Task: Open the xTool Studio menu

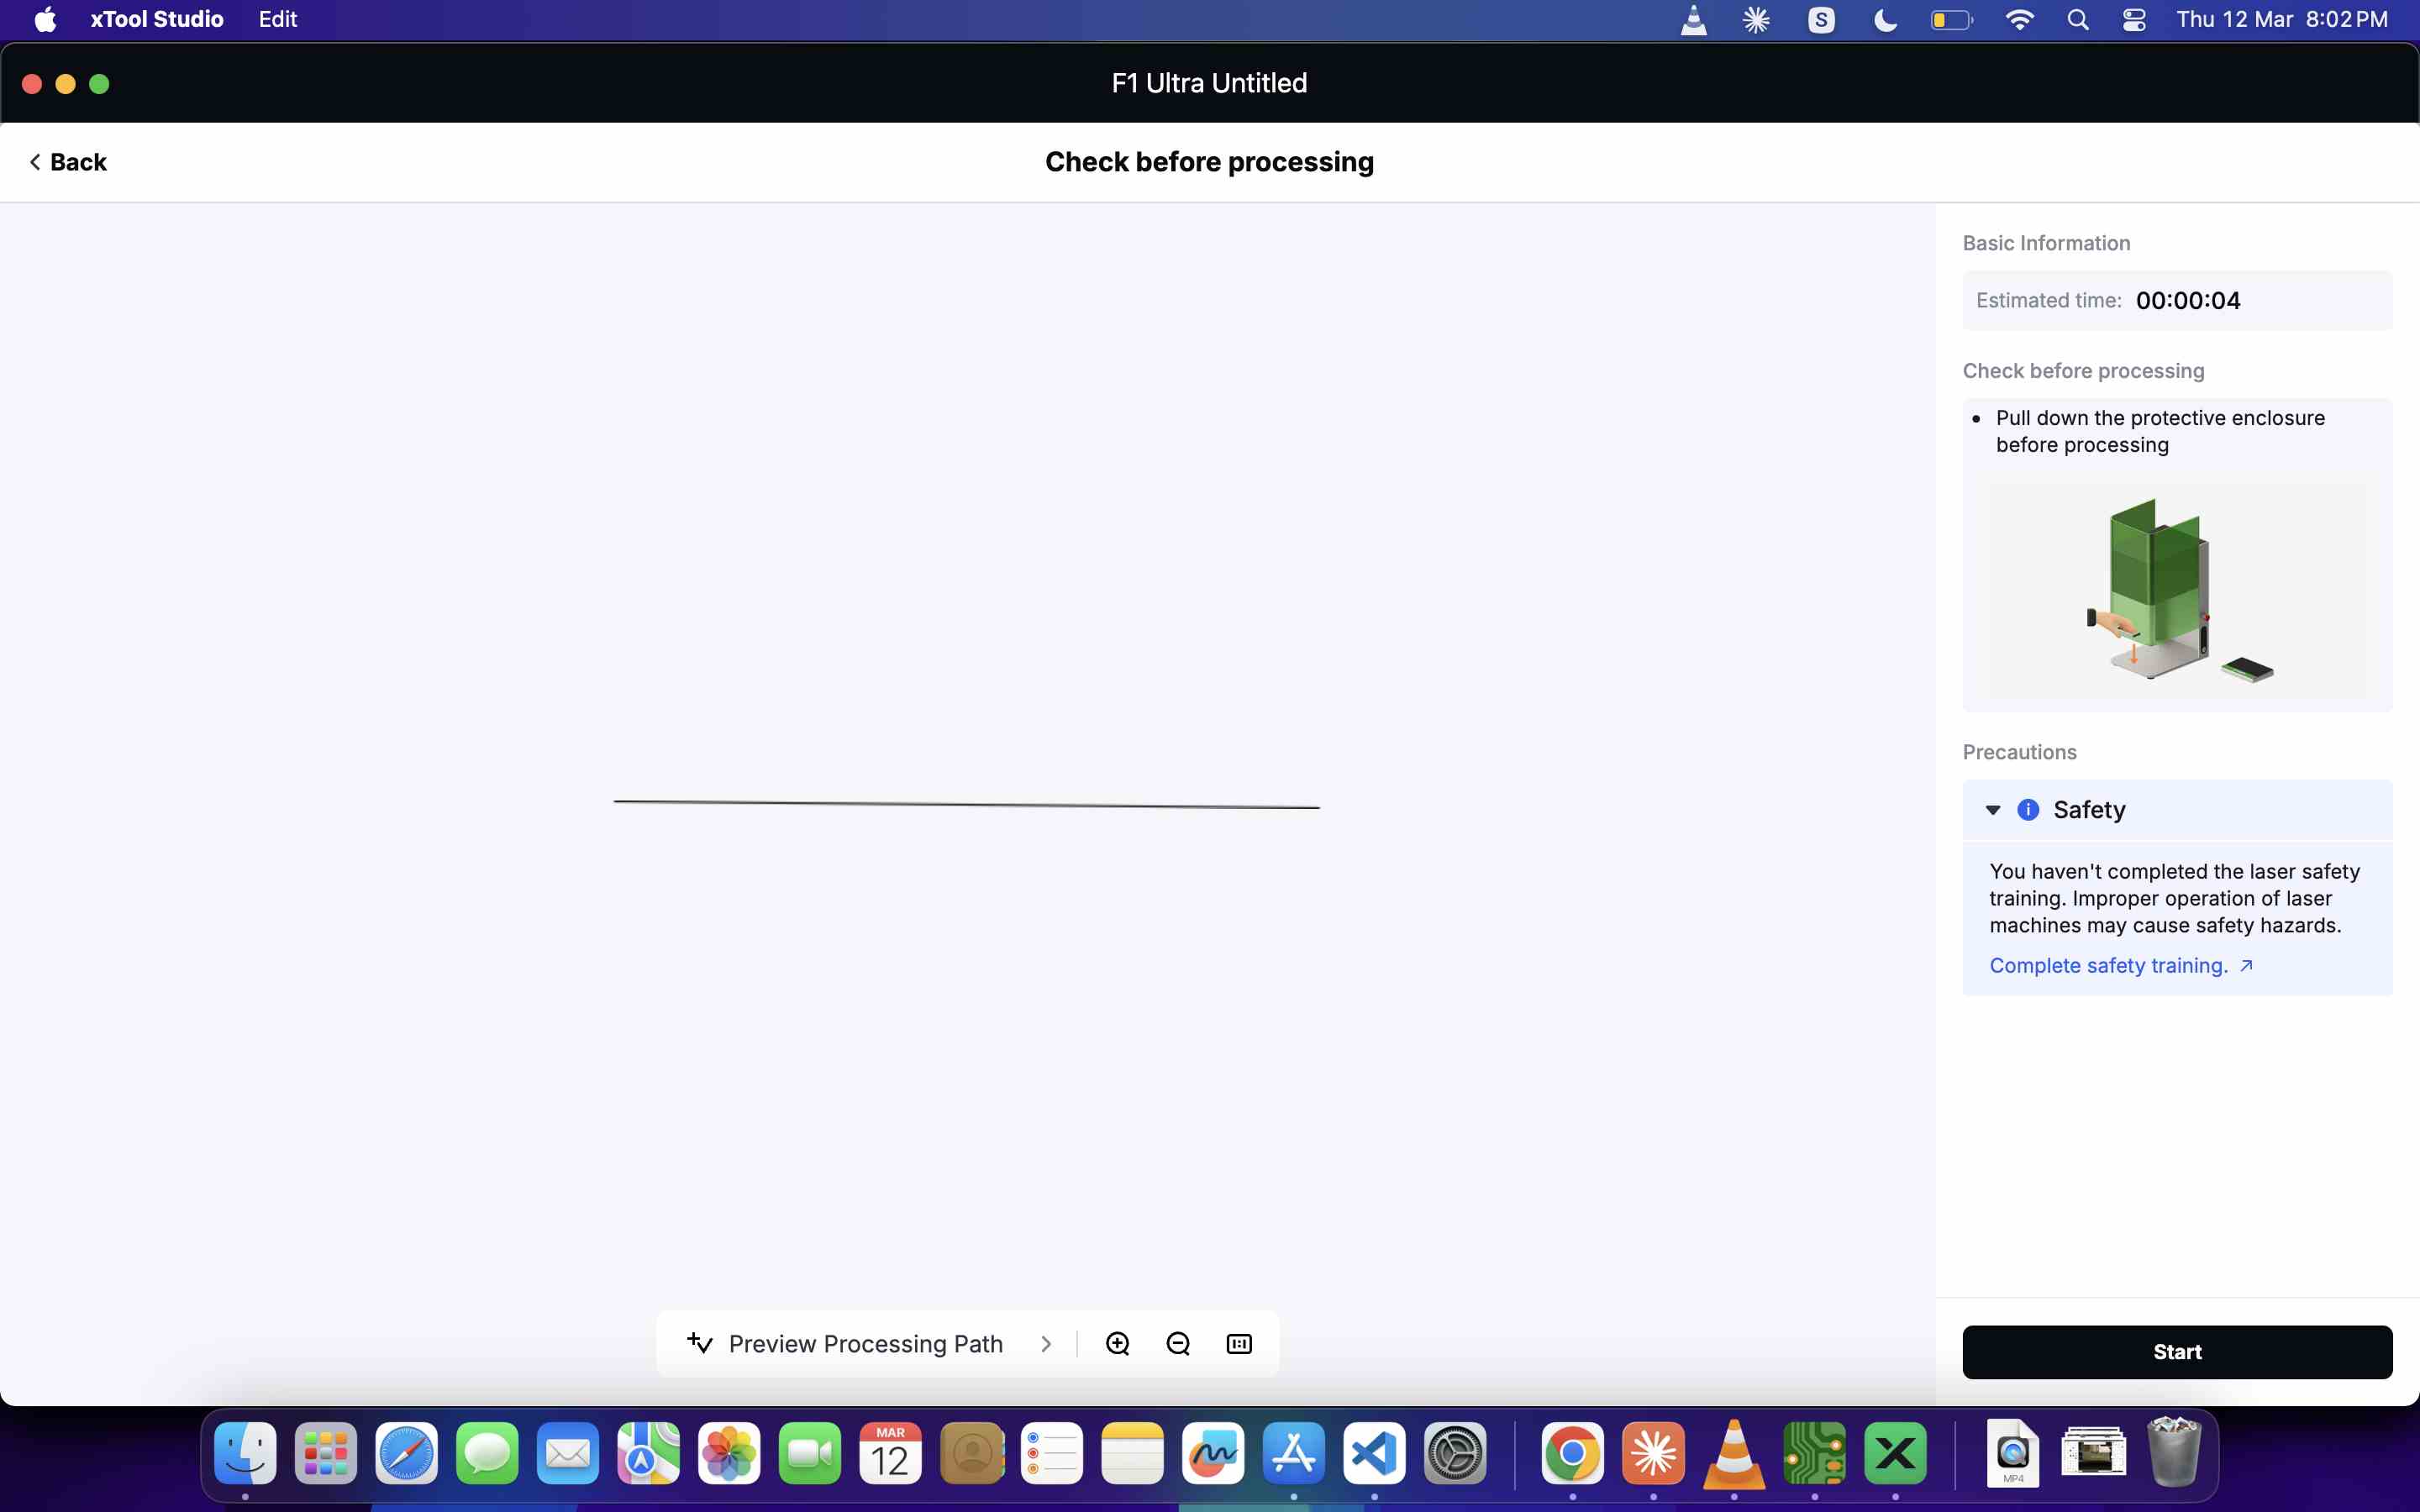Action: pos(156,20)
